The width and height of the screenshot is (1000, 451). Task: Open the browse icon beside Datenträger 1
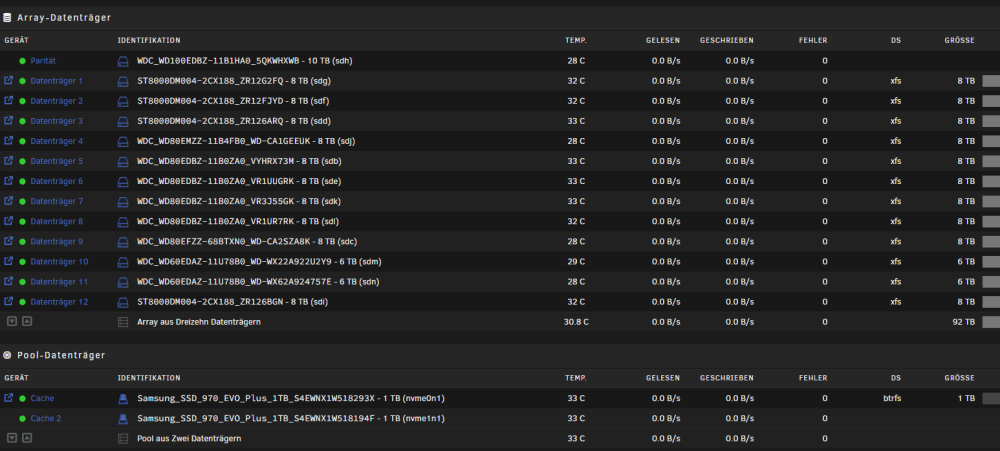point(8,81)
